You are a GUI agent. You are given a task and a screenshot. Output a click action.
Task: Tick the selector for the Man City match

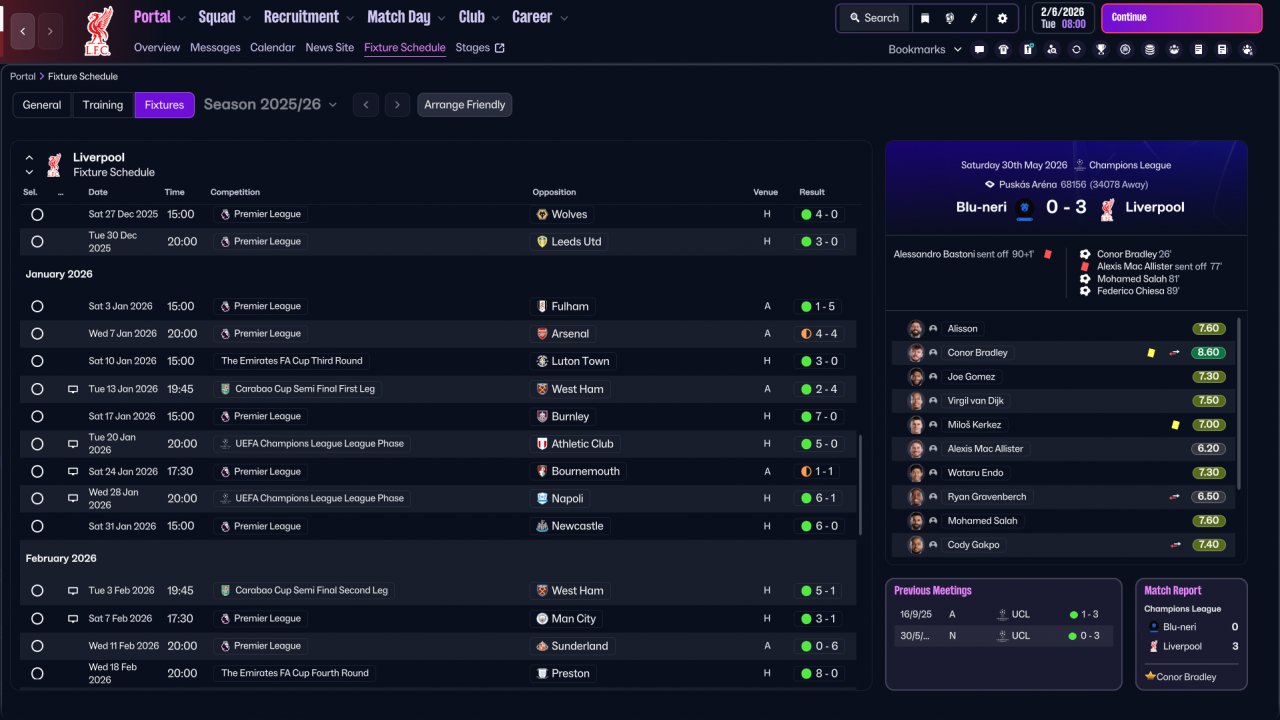[x=37, y=619]
